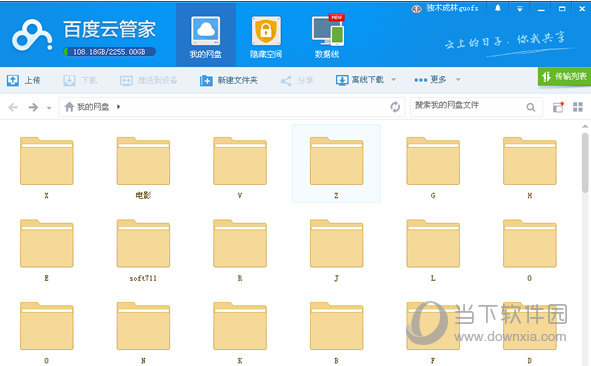The height and width of the screenshot is (366, 591).
Task: Click the storage usage bar 108.18GB/2255.00GB
Action: 109,52
